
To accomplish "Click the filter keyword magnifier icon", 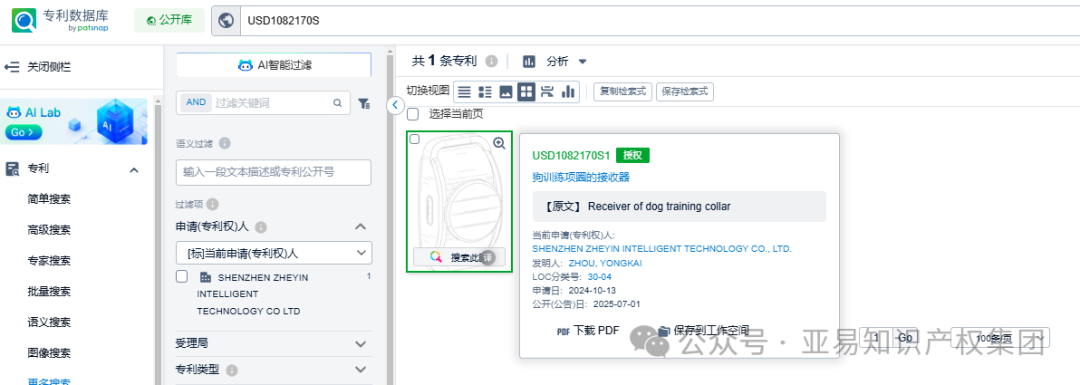I will pos(338,103).
